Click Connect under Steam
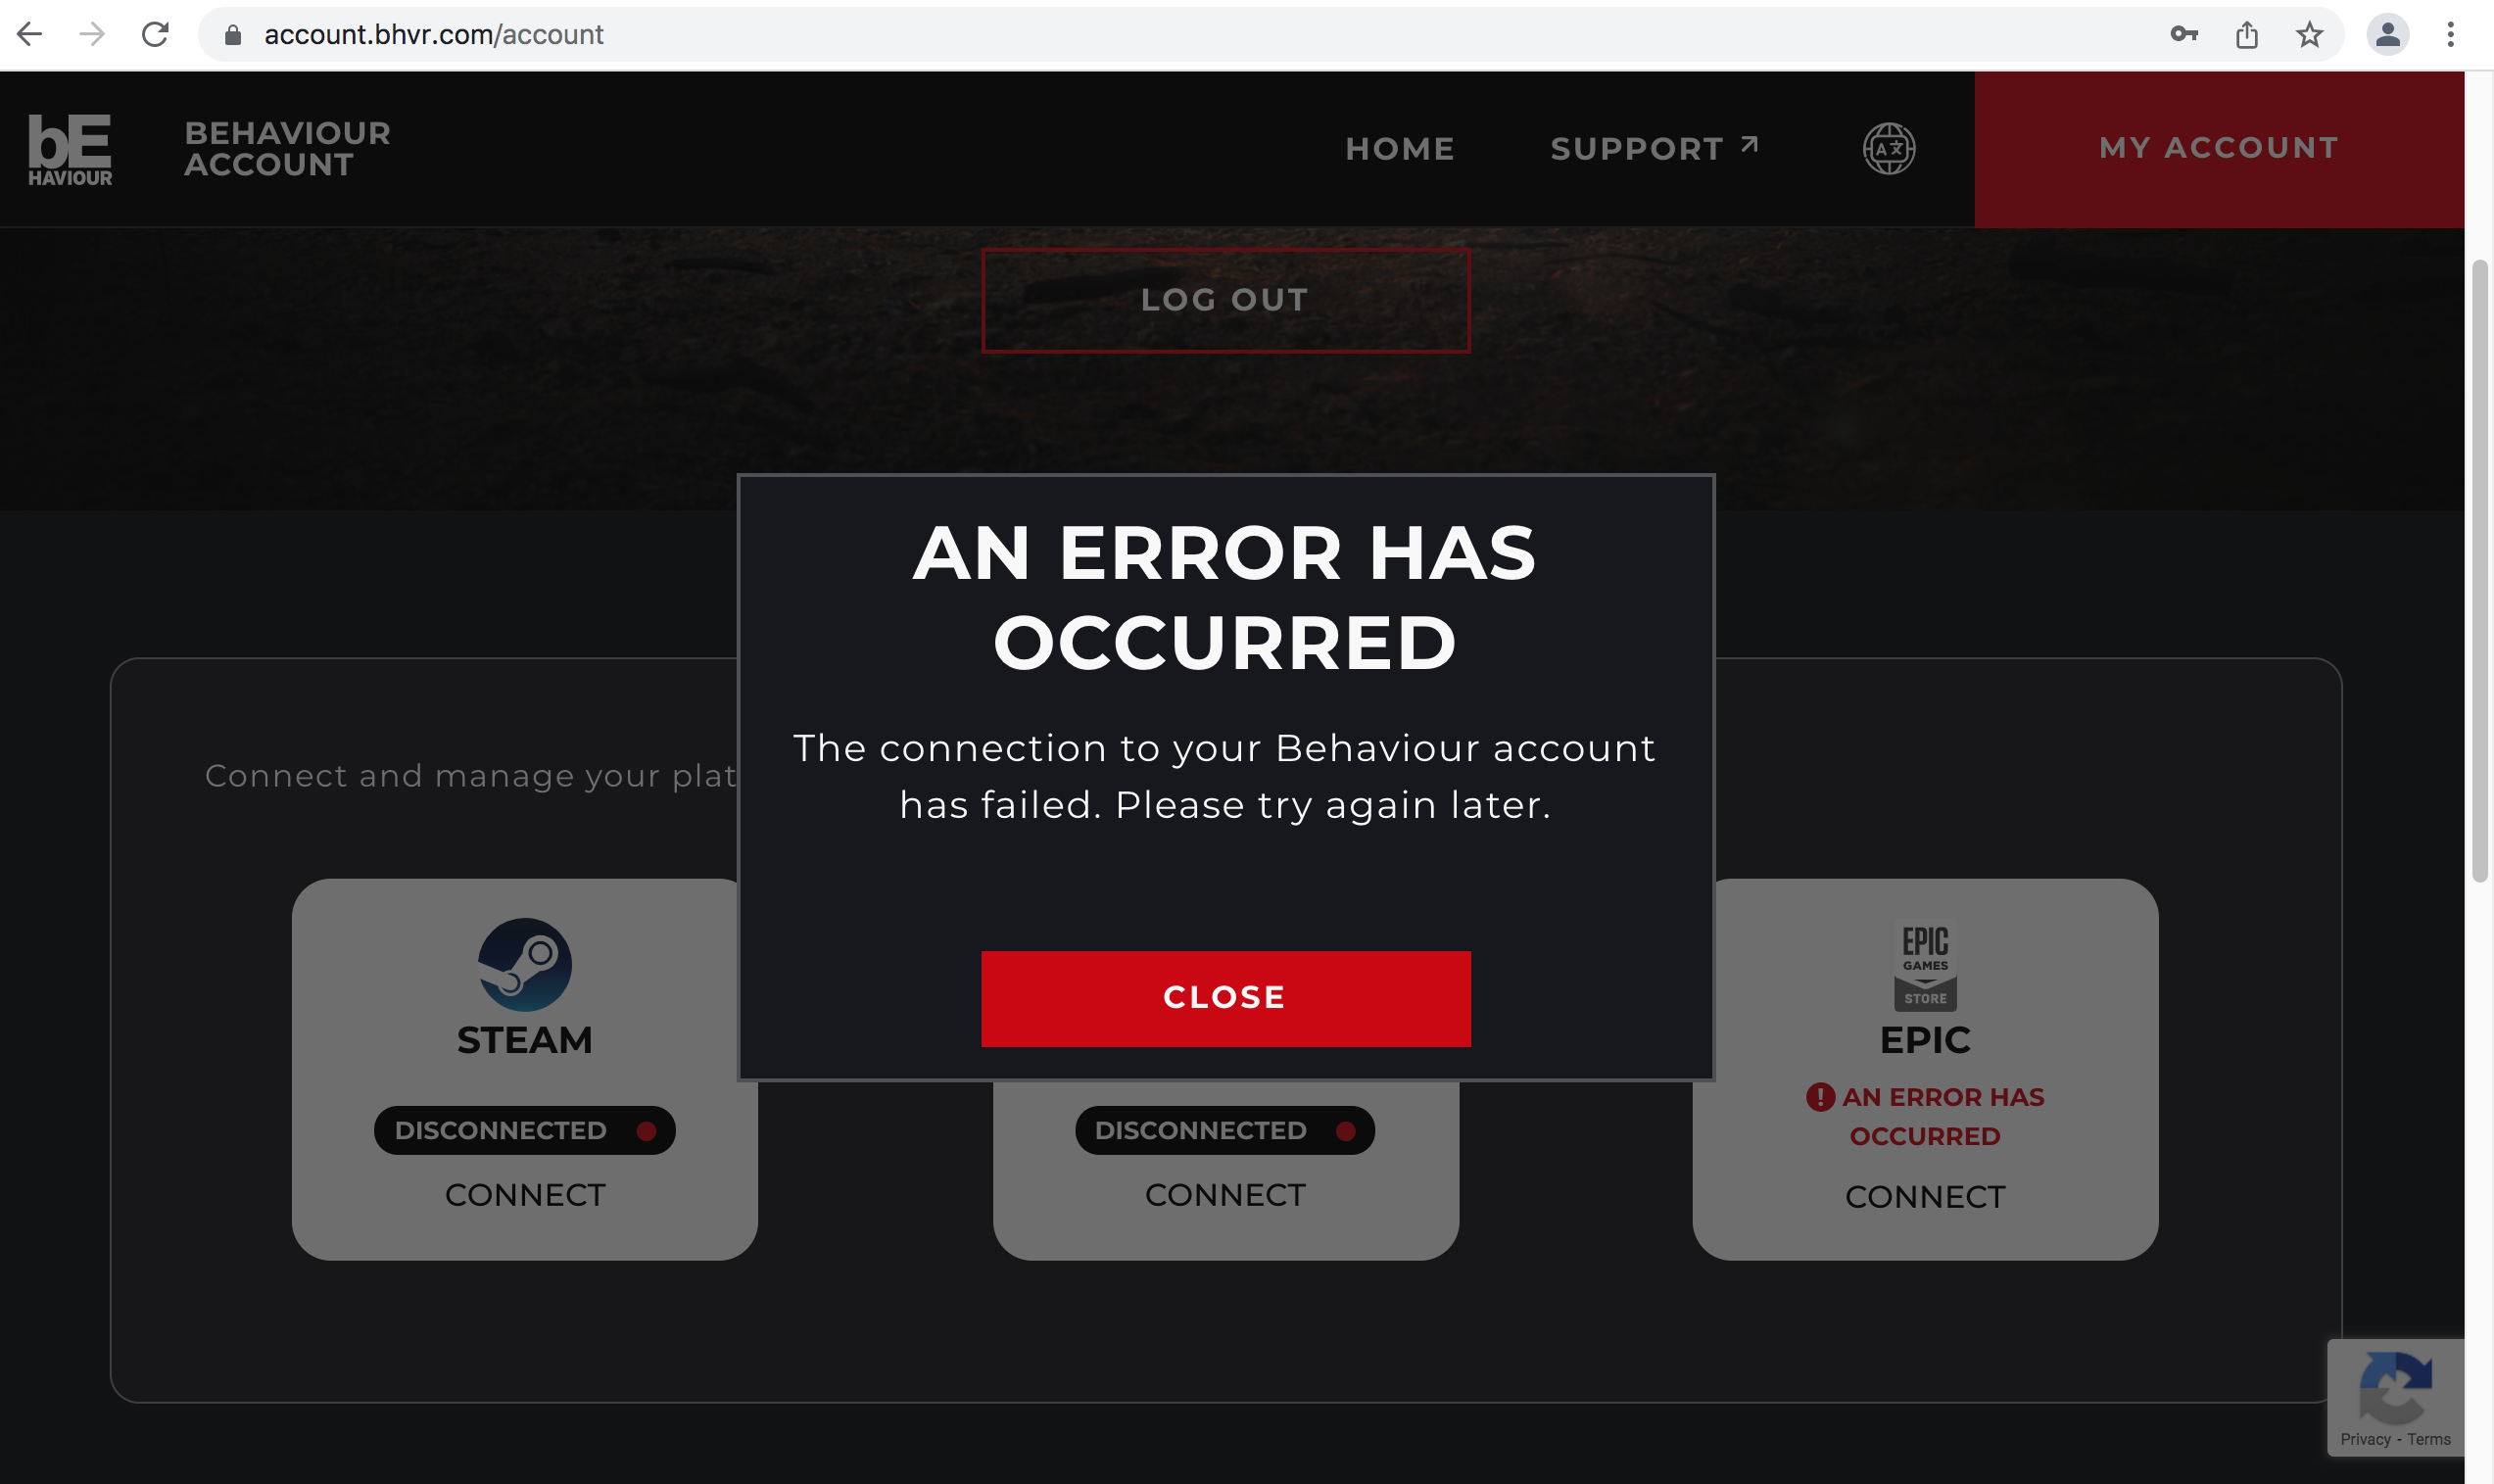Image resolution: width=2494 pixels, height=1484 pixels. point(524,1195)
